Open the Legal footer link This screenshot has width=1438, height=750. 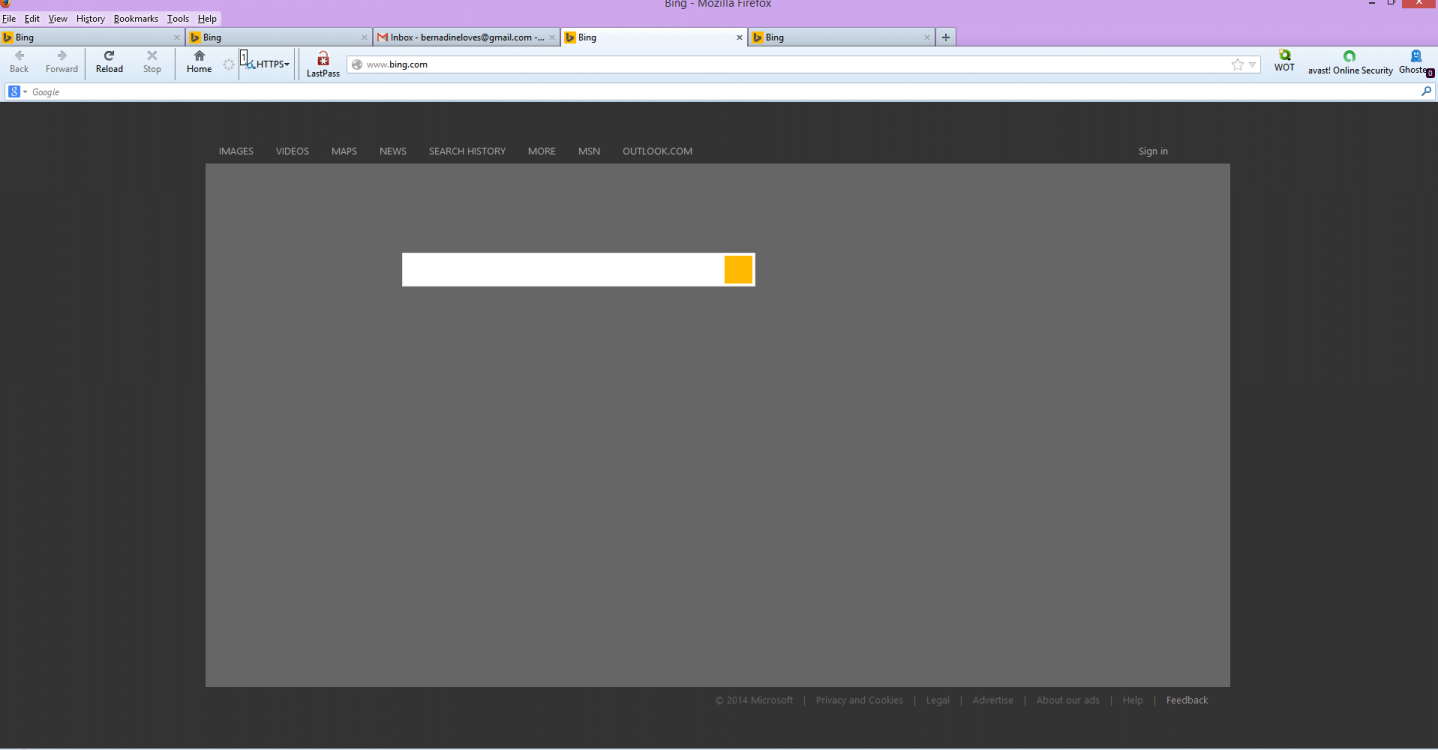point(938,701)
